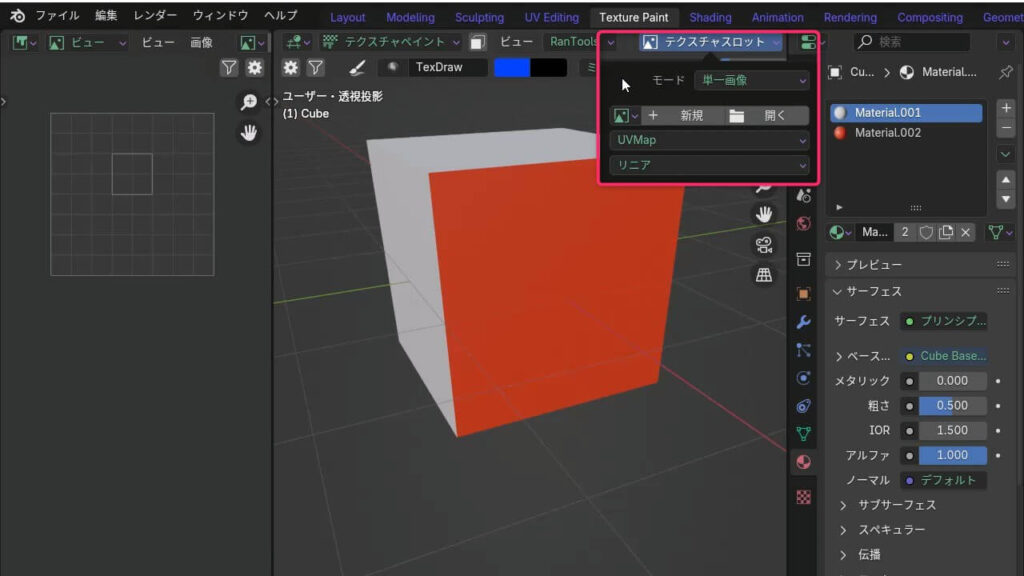Click the プリンシプ... surface shader button

(x=944, y=321)
